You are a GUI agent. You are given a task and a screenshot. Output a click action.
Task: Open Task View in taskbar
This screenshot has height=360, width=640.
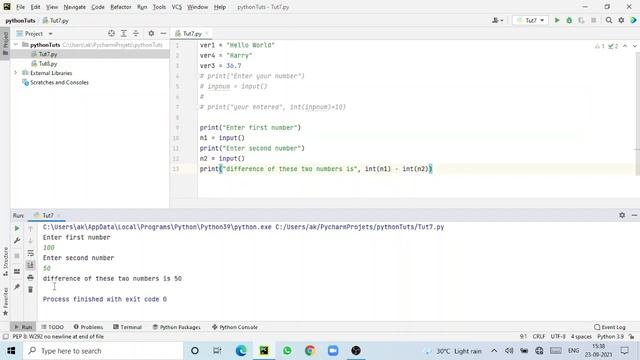pos(217,351)
